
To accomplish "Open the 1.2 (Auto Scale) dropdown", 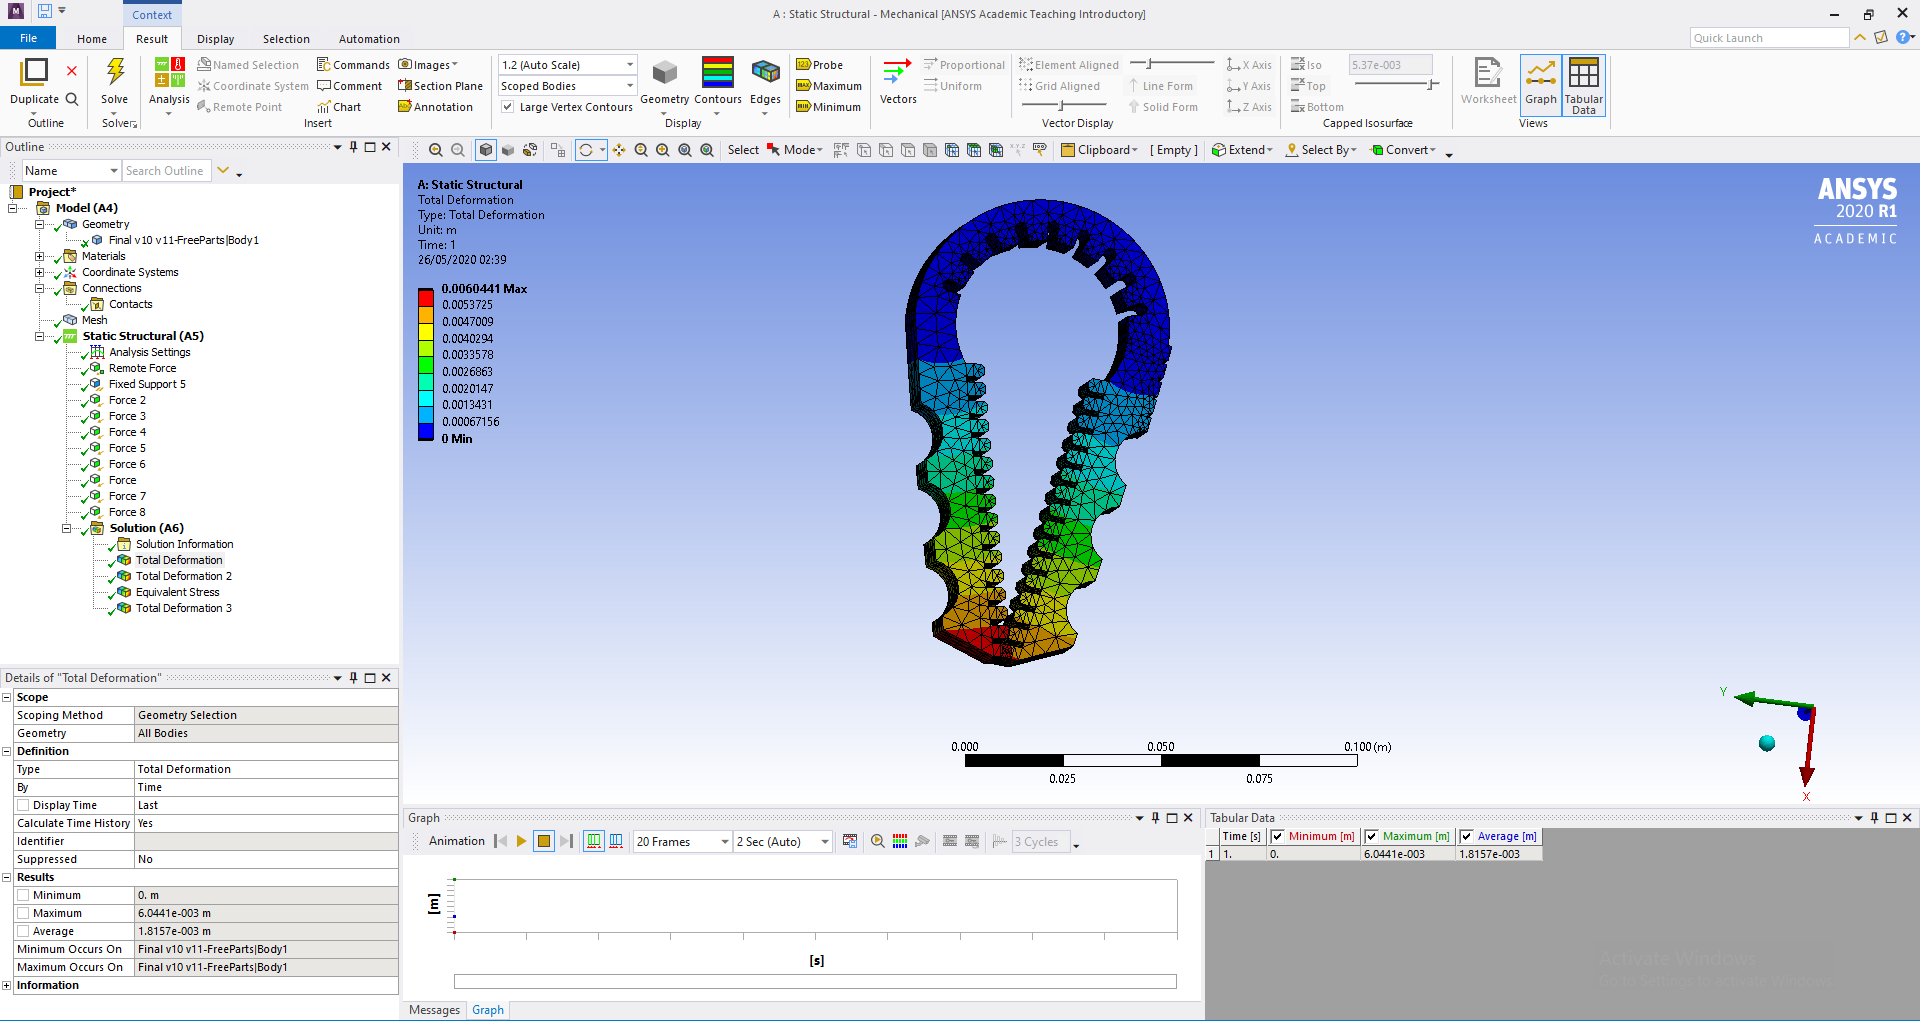I will pyautogui.click(x=567, y=65).
